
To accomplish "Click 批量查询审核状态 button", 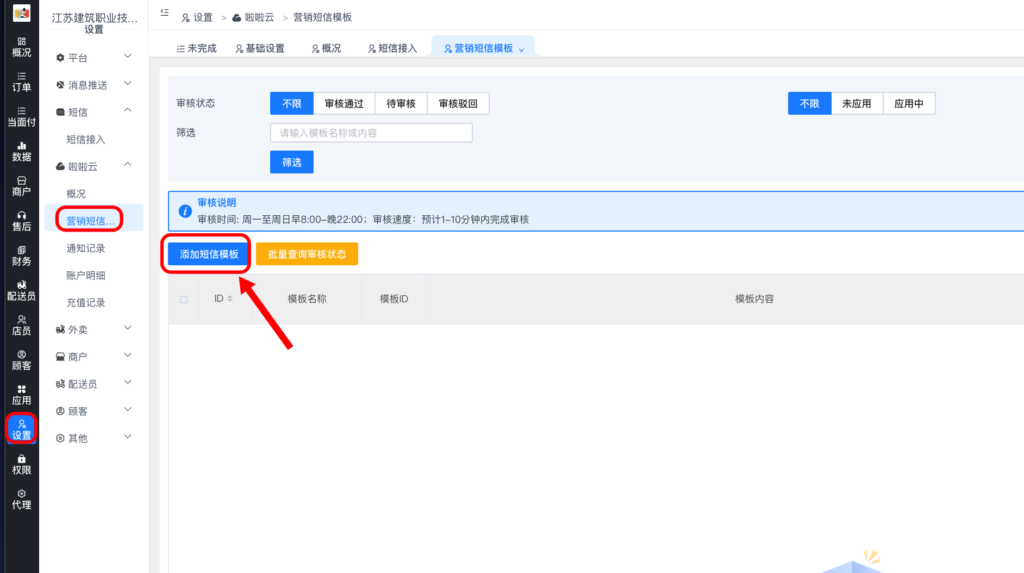I will click(x=307, y=254).
